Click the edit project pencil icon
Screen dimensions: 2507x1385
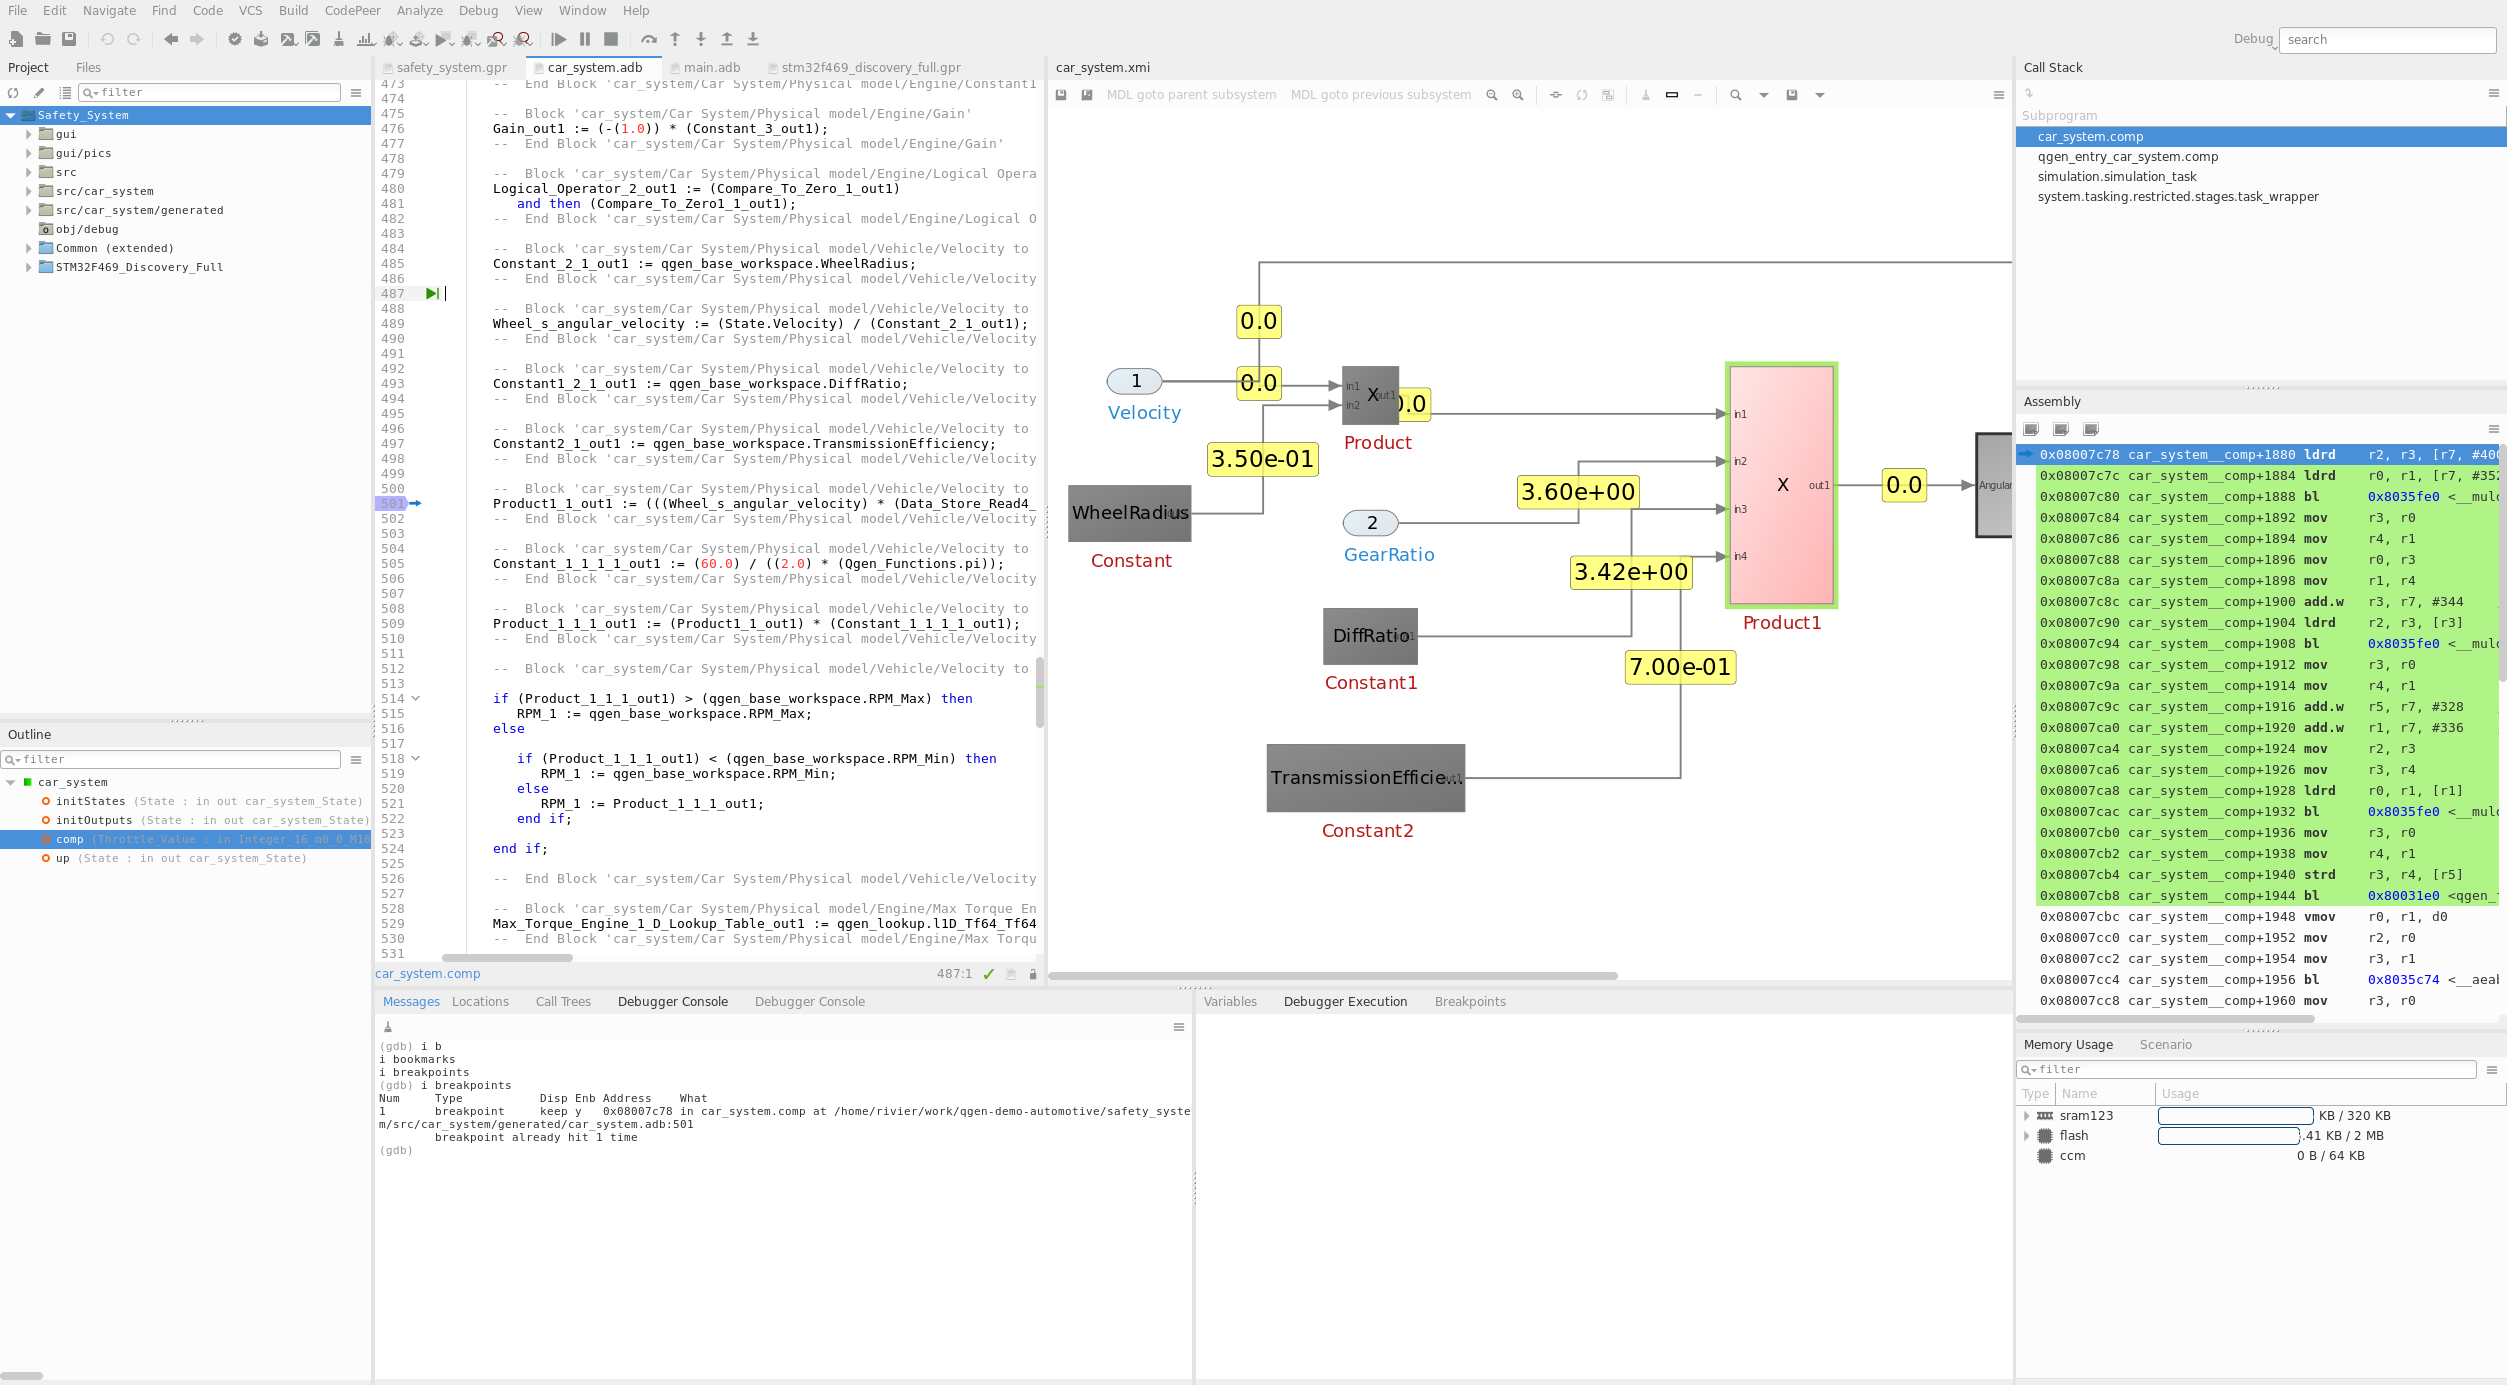(x=39, y=93)
